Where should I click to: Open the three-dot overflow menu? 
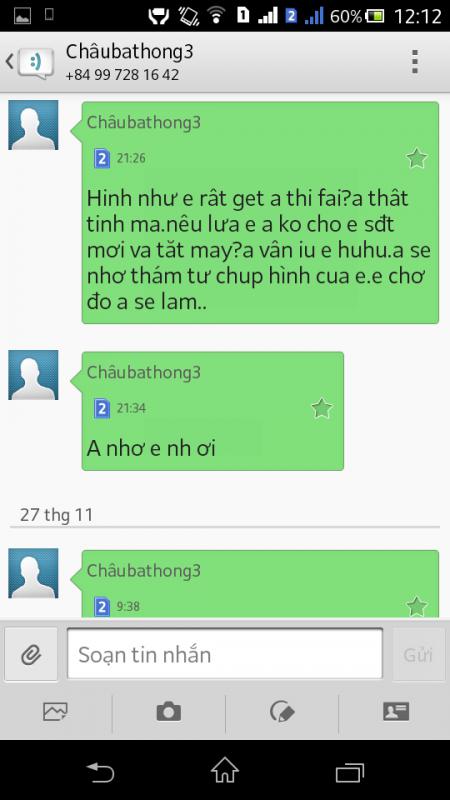point(415,62)
